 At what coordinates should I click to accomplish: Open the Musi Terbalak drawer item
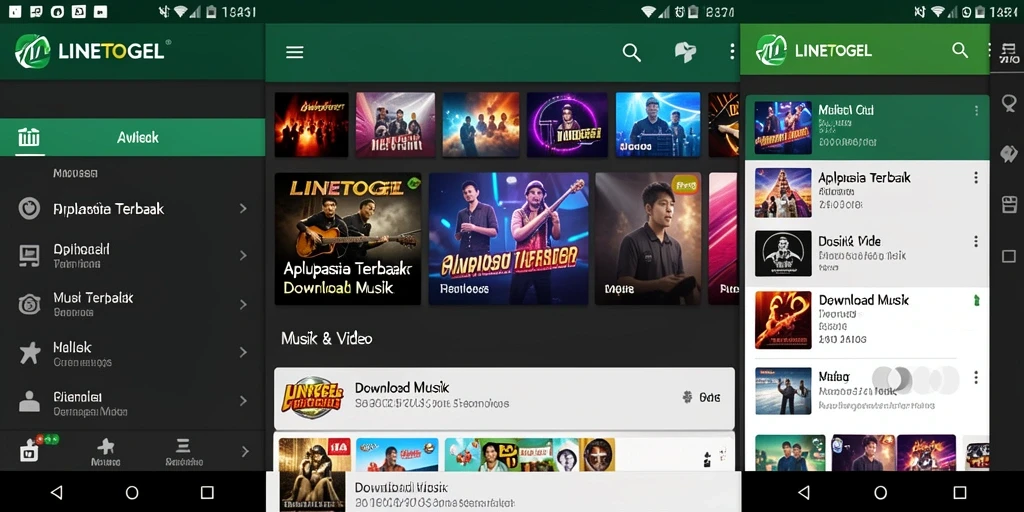pos(133,304)
